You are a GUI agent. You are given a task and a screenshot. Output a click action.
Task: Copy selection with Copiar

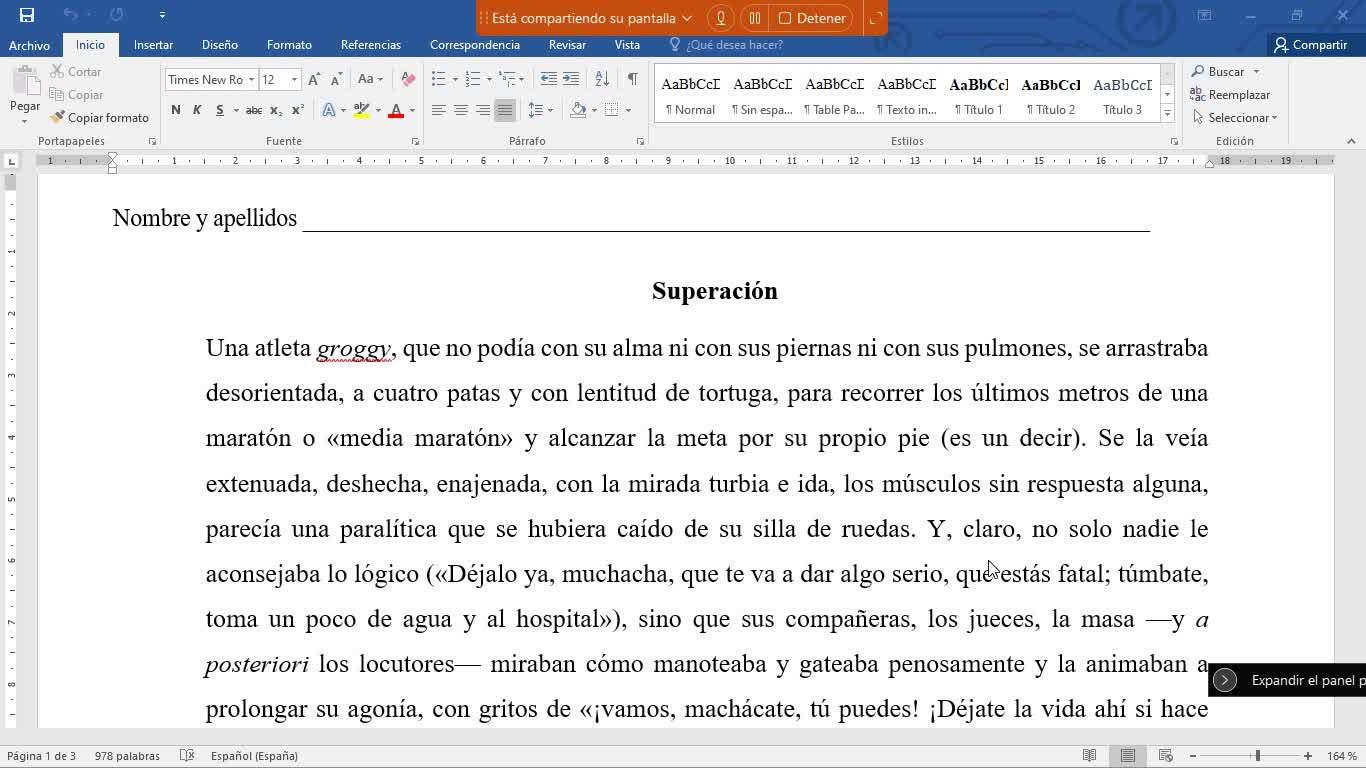77,95
